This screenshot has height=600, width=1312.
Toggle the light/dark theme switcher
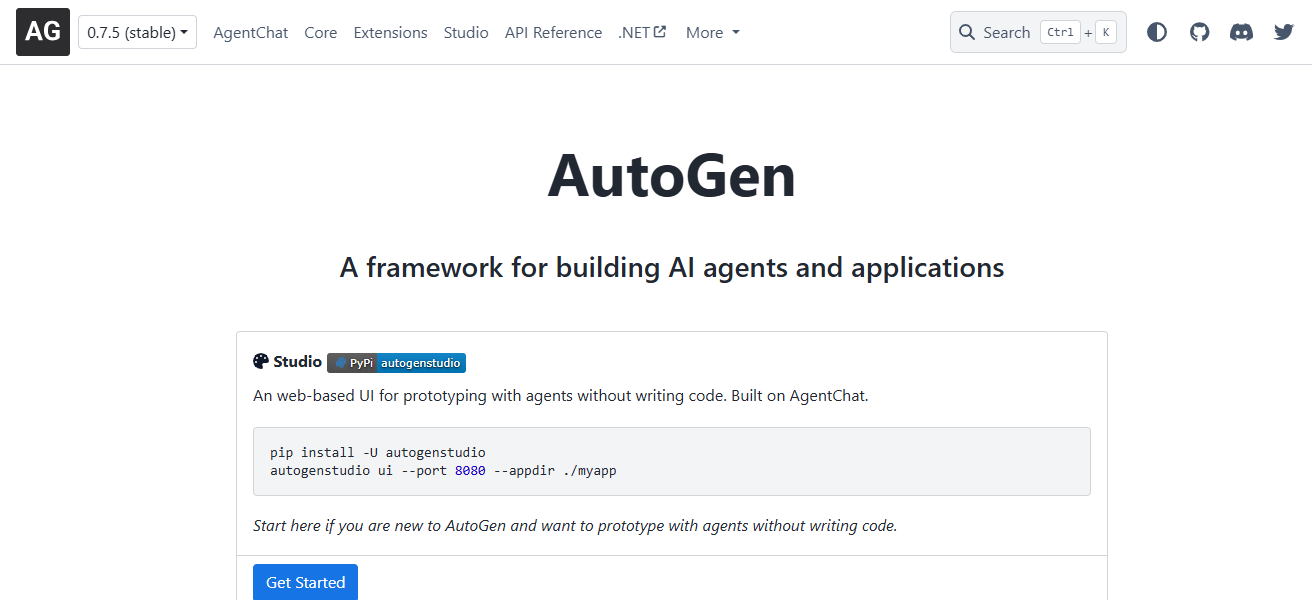pos(1157,32)
